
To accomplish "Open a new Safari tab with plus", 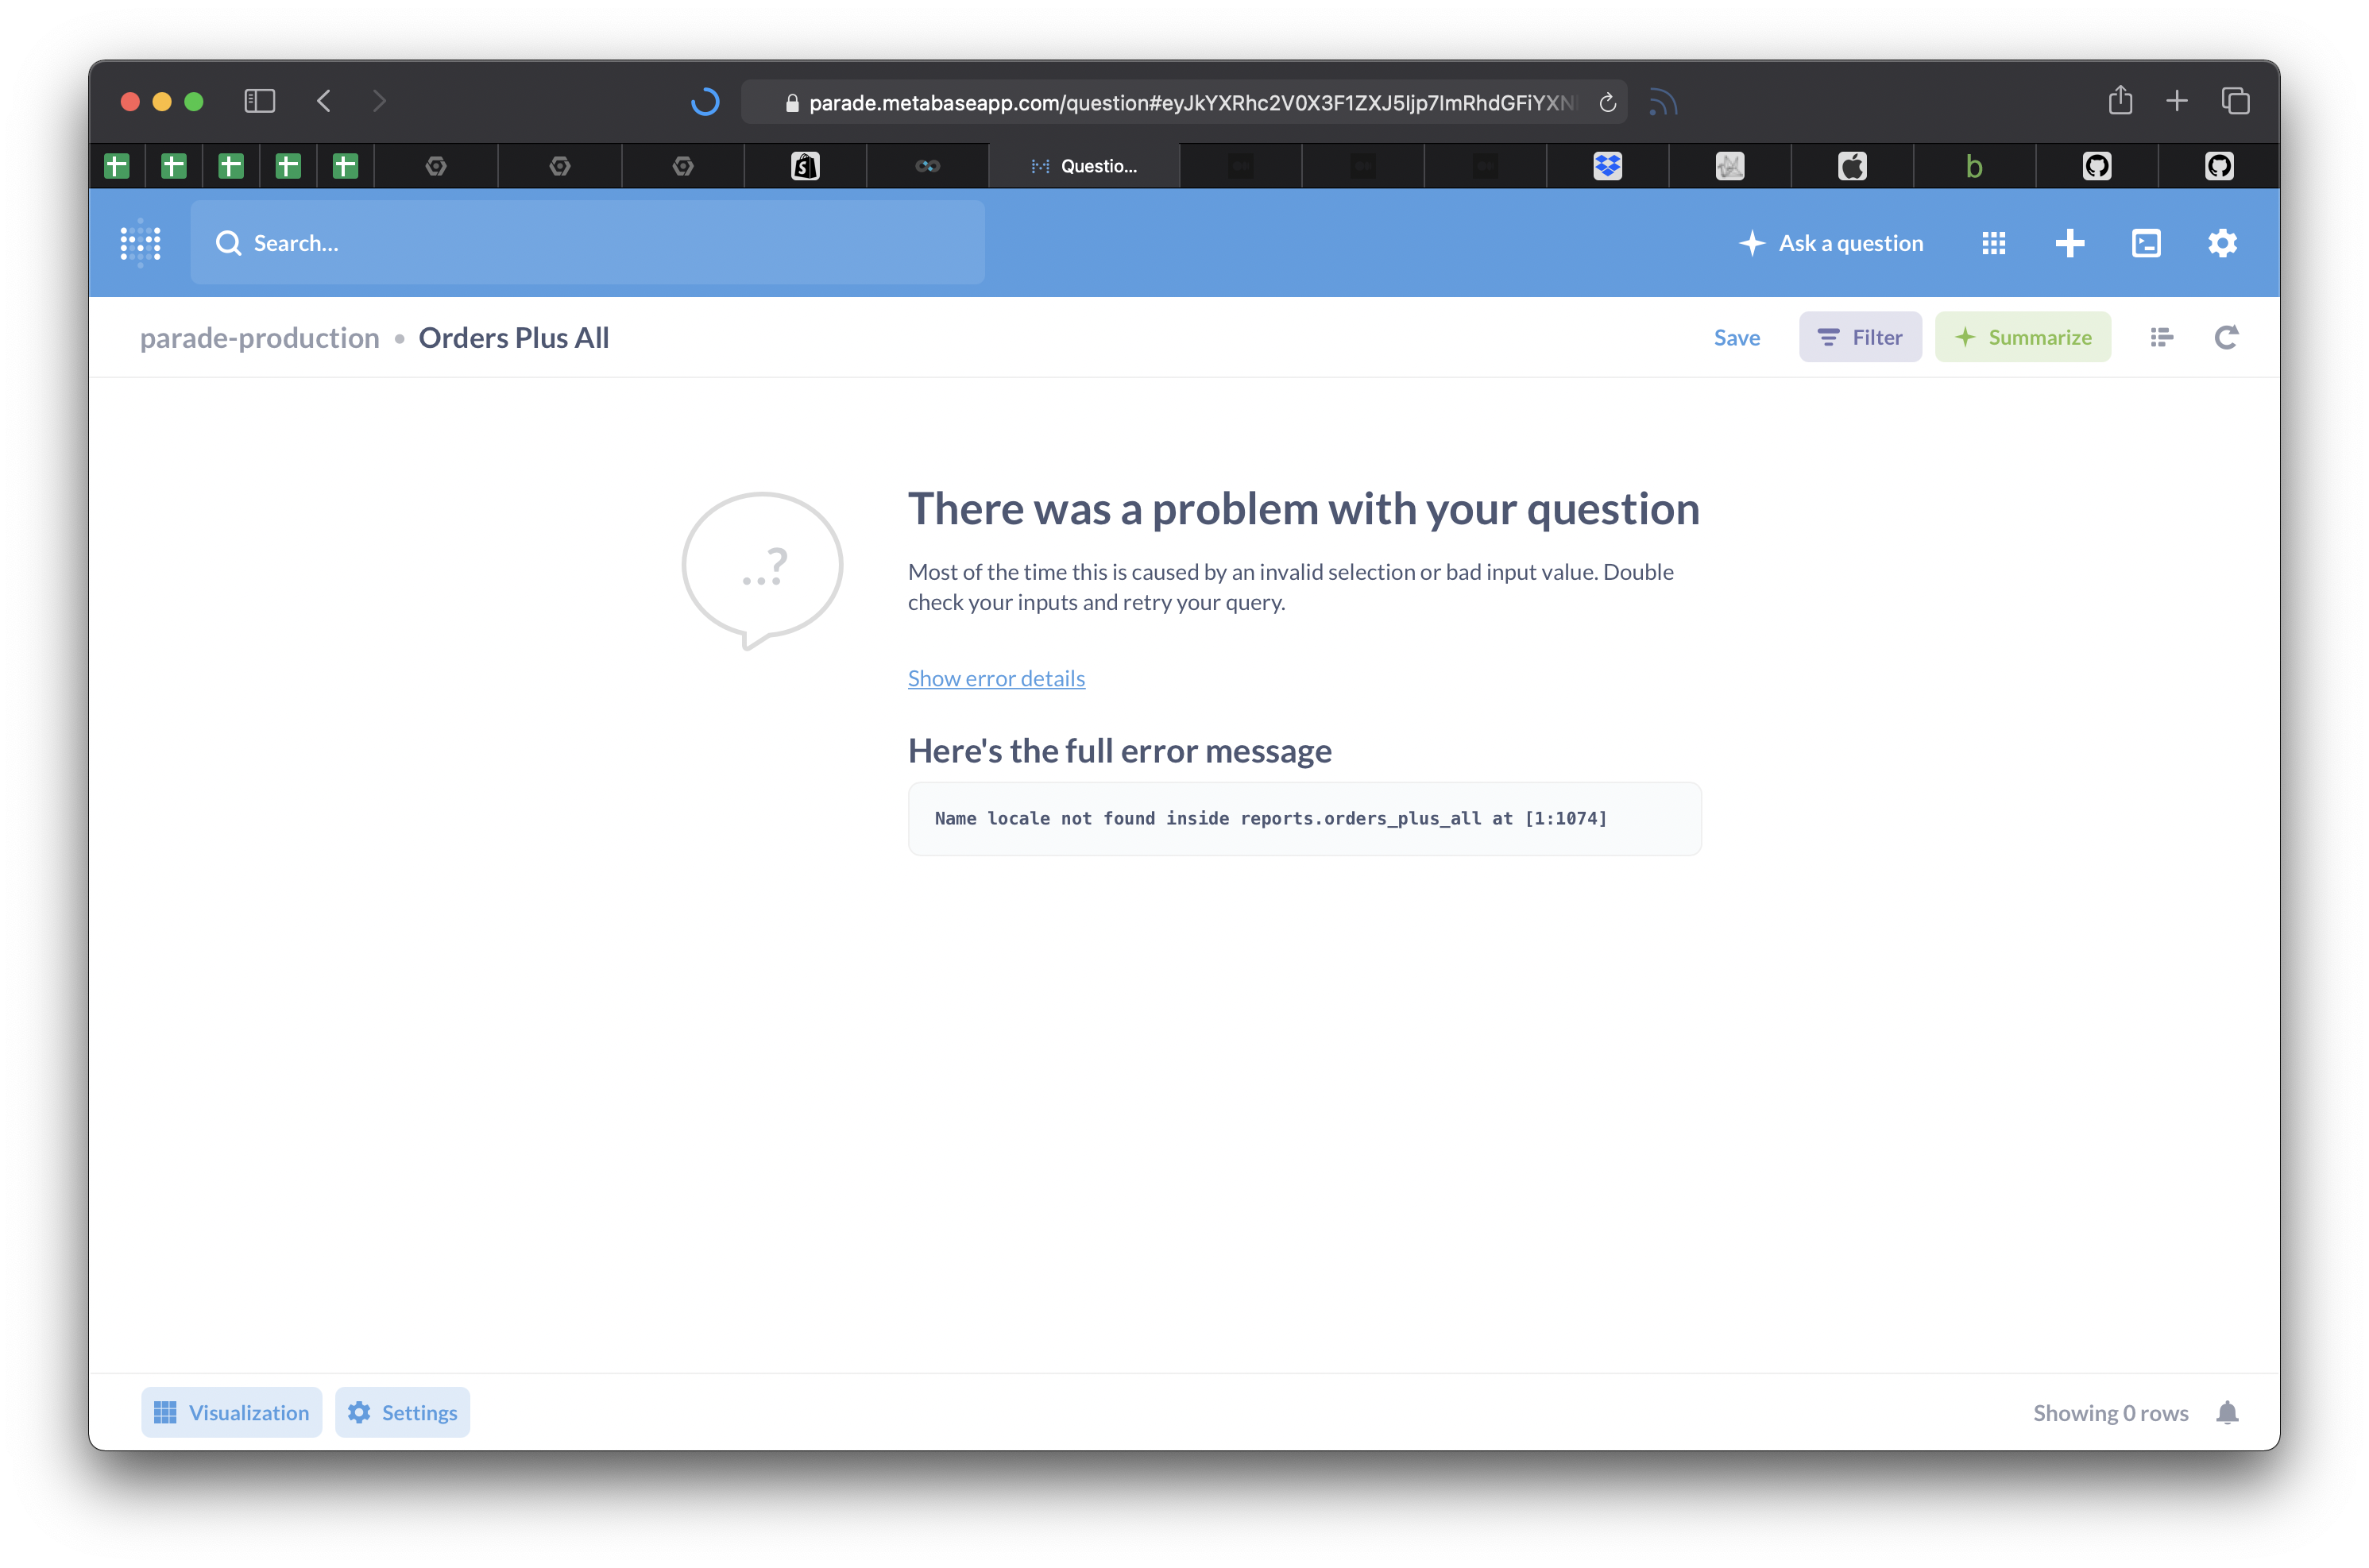I will pos(2176,101).
